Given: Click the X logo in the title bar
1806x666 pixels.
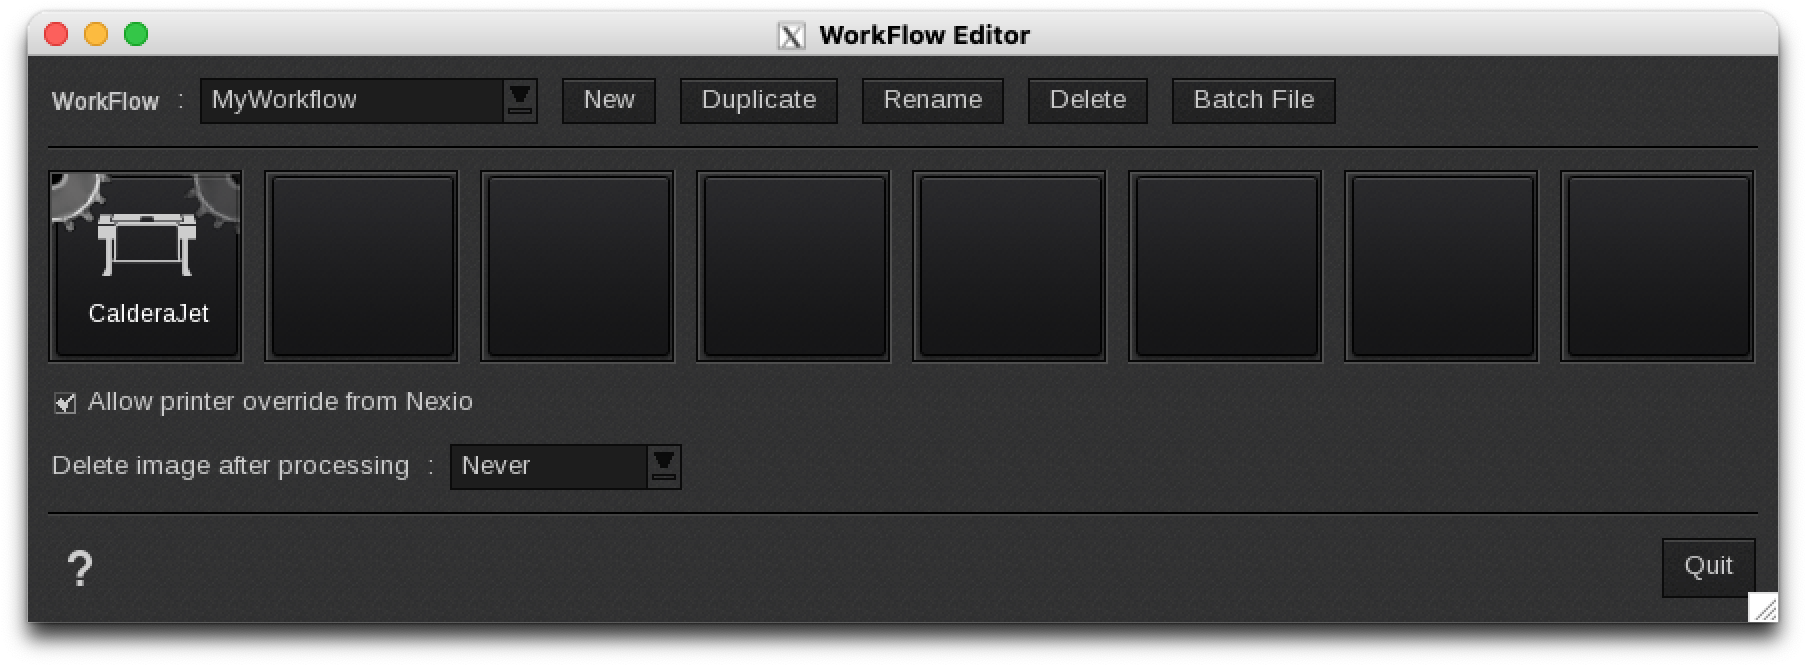Looking at the screenshot, I should (791, 34).
